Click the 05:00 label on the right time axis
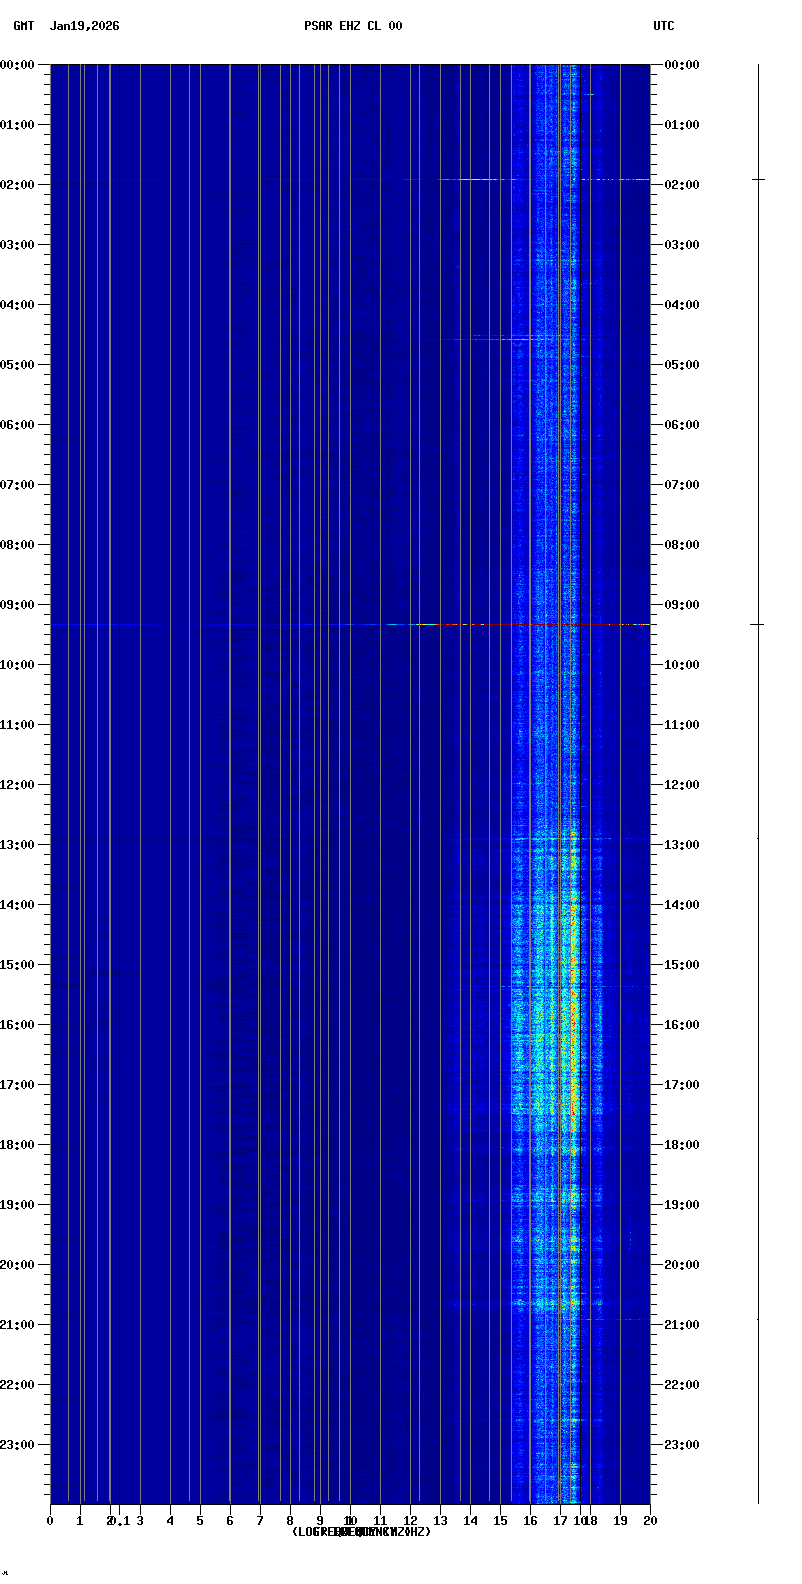The height and width of the screenshot is (1584, 802). 681,365
